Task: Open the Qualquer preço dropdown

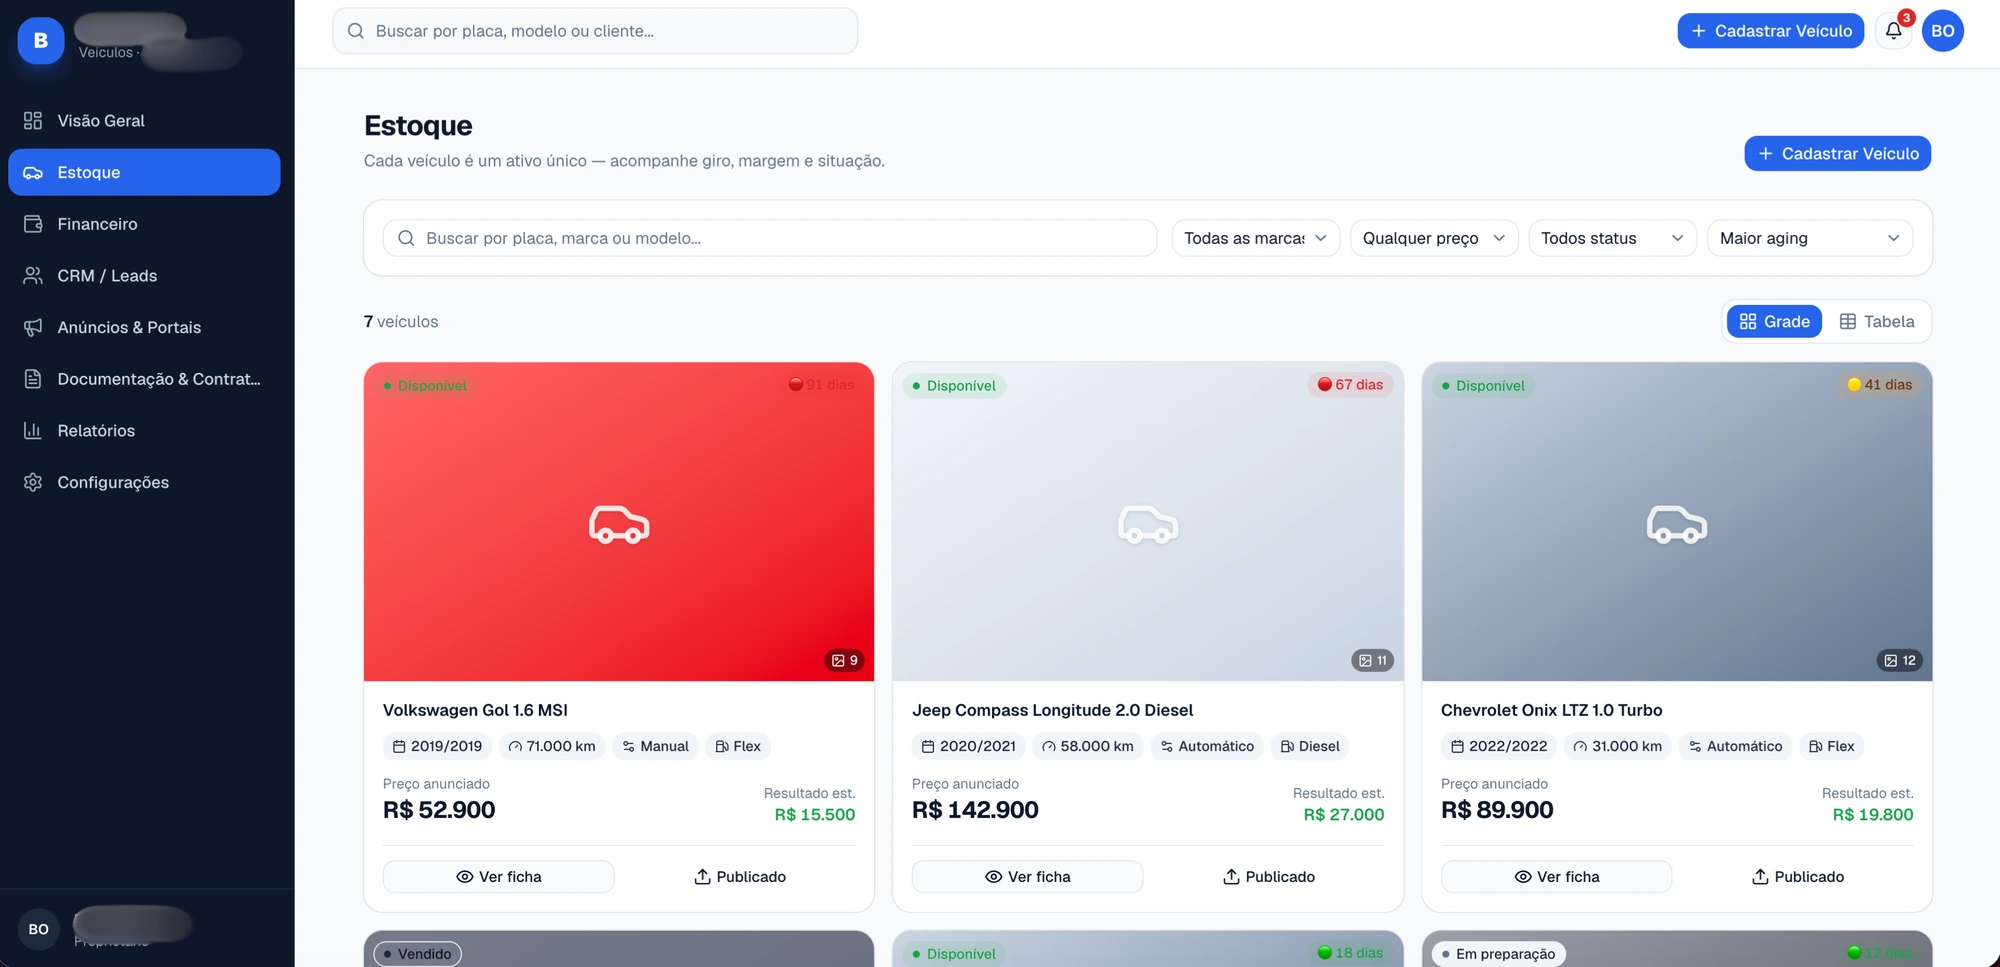Action: [x=1434, y=238]
